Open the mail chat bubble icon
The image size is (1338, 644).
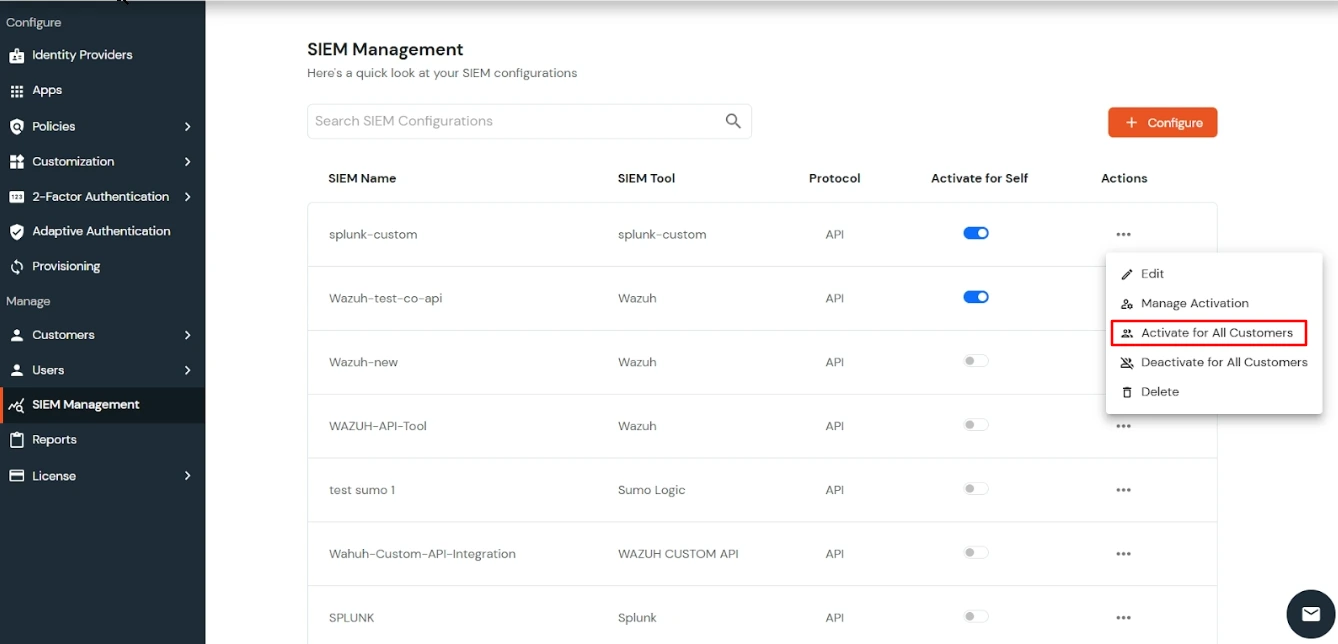pyautogui.click(x=1310, y=613)
